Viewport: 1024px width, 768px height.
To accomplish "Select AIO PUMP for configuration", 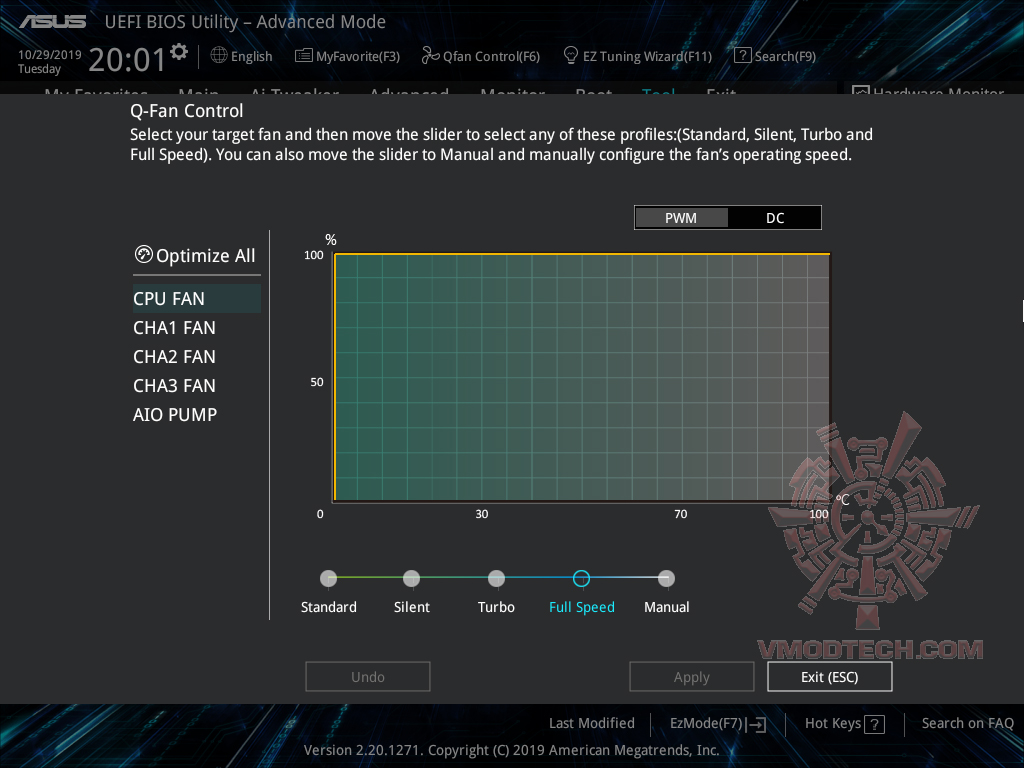I will pyautogui.click(x=175, y=414).
